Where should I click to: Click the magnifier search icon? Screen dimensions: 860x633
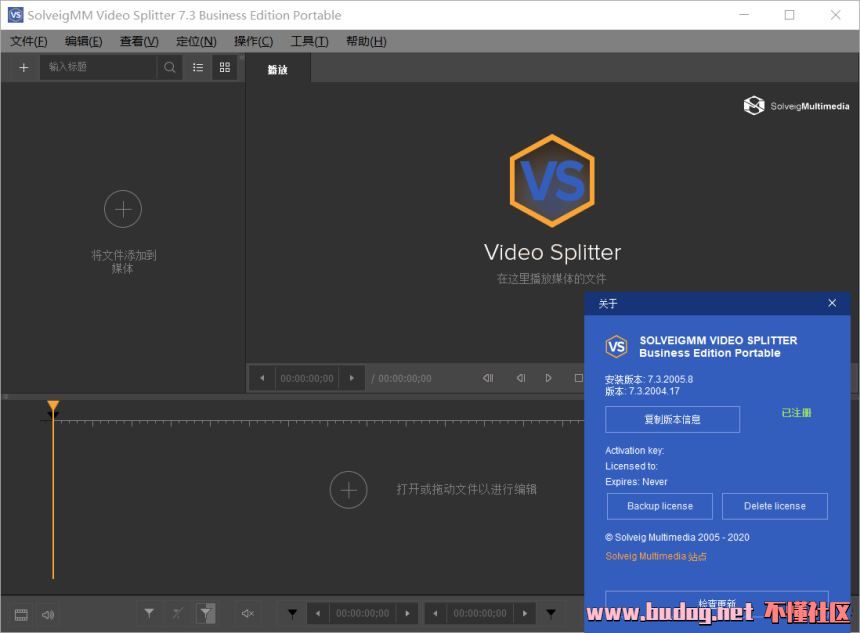170,67
